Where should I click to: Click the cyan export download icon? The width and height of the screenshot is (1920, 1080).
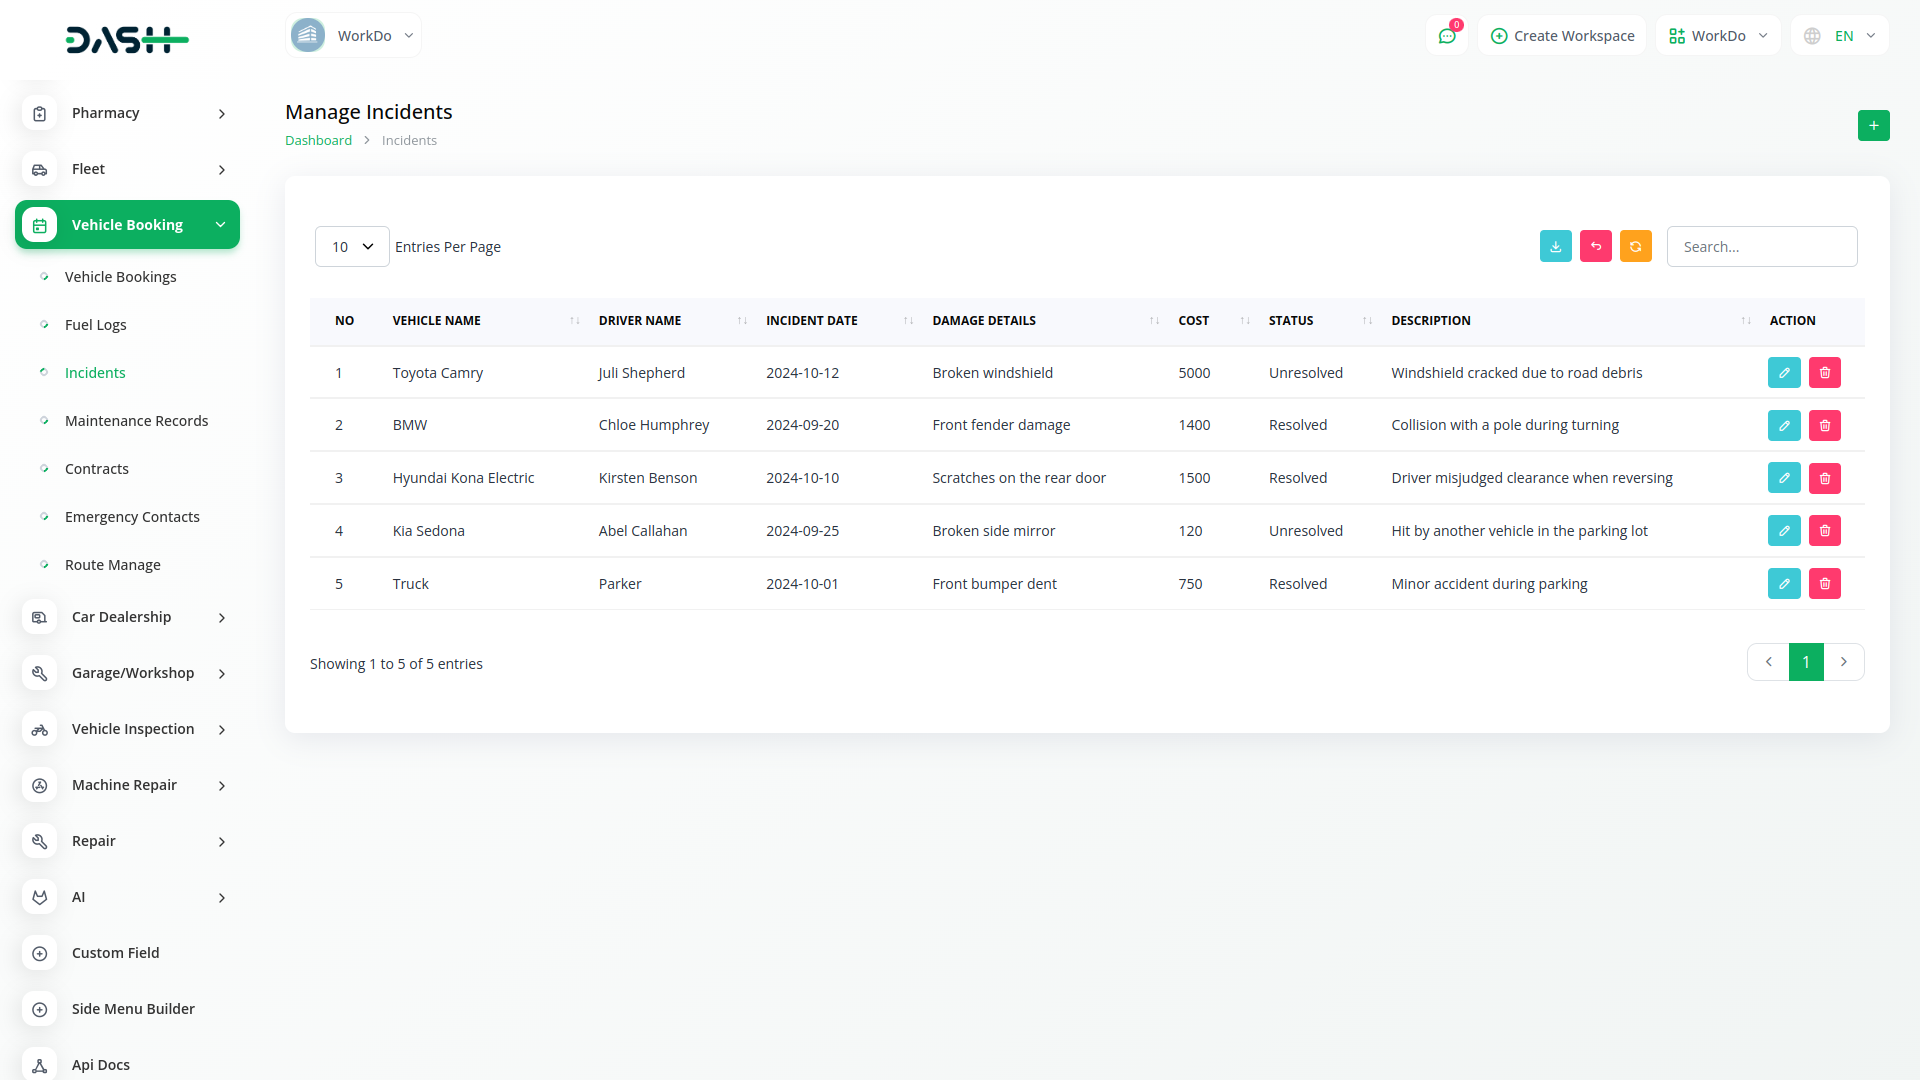tap(1555, 246)
